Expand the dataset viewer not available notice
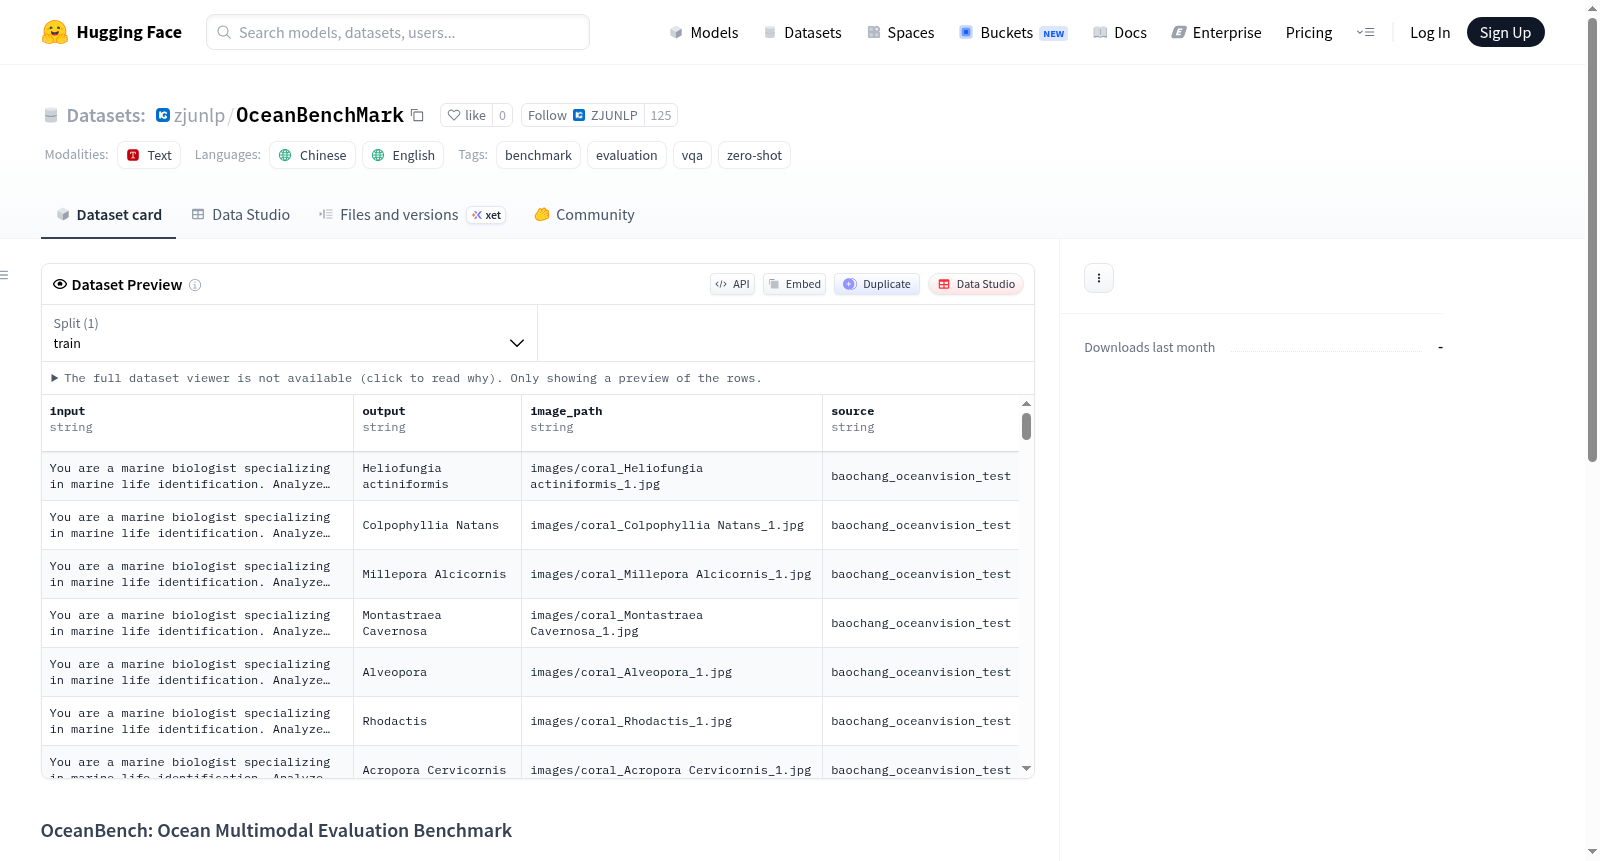1600x861 pixels. 406,378
